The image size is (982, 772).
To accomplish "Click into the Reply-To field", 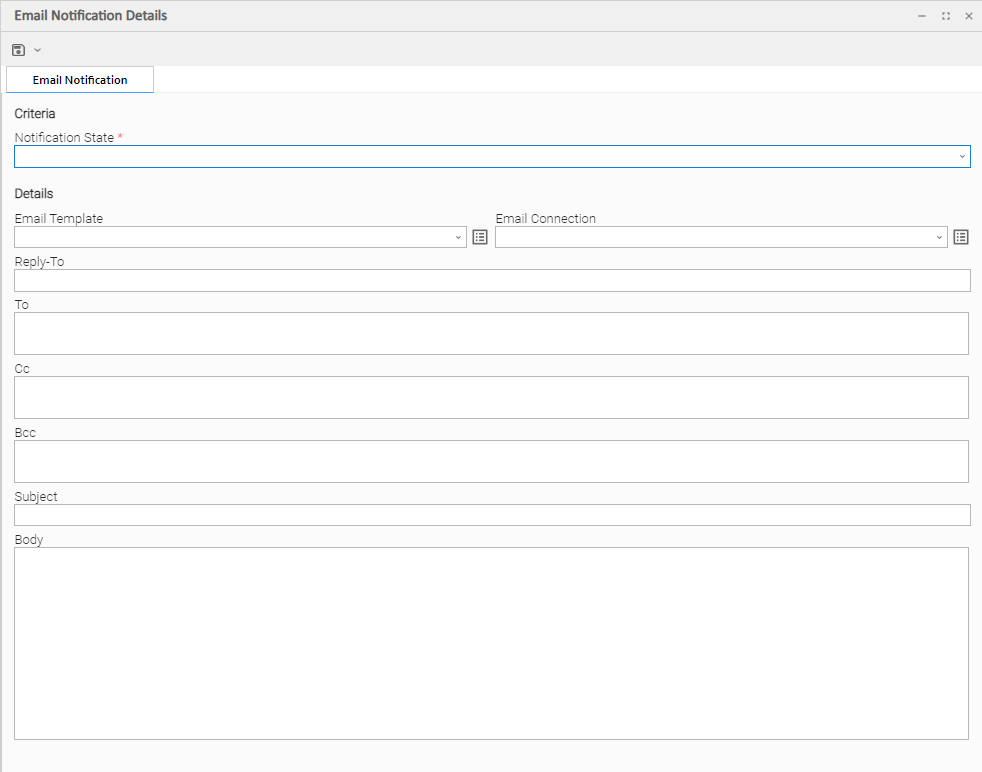I will coord(492,281).
